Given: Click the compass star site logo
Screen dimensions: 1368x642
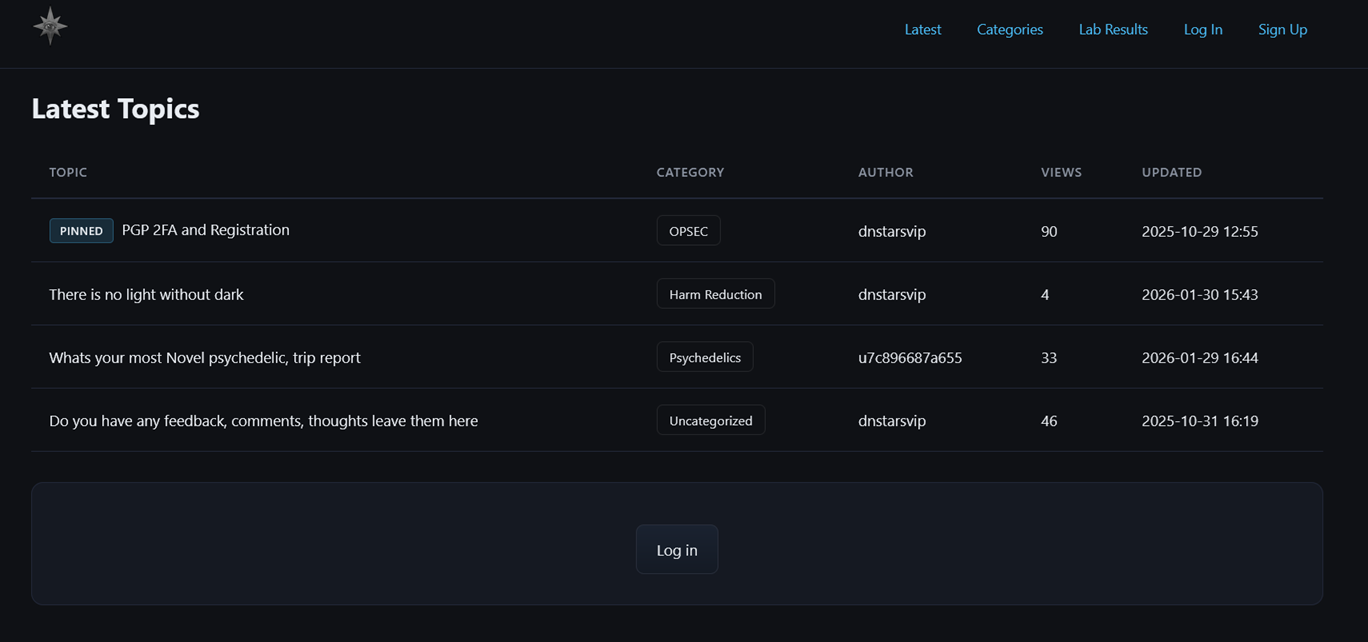Looking at the screenshot, I should coord(49,25).
